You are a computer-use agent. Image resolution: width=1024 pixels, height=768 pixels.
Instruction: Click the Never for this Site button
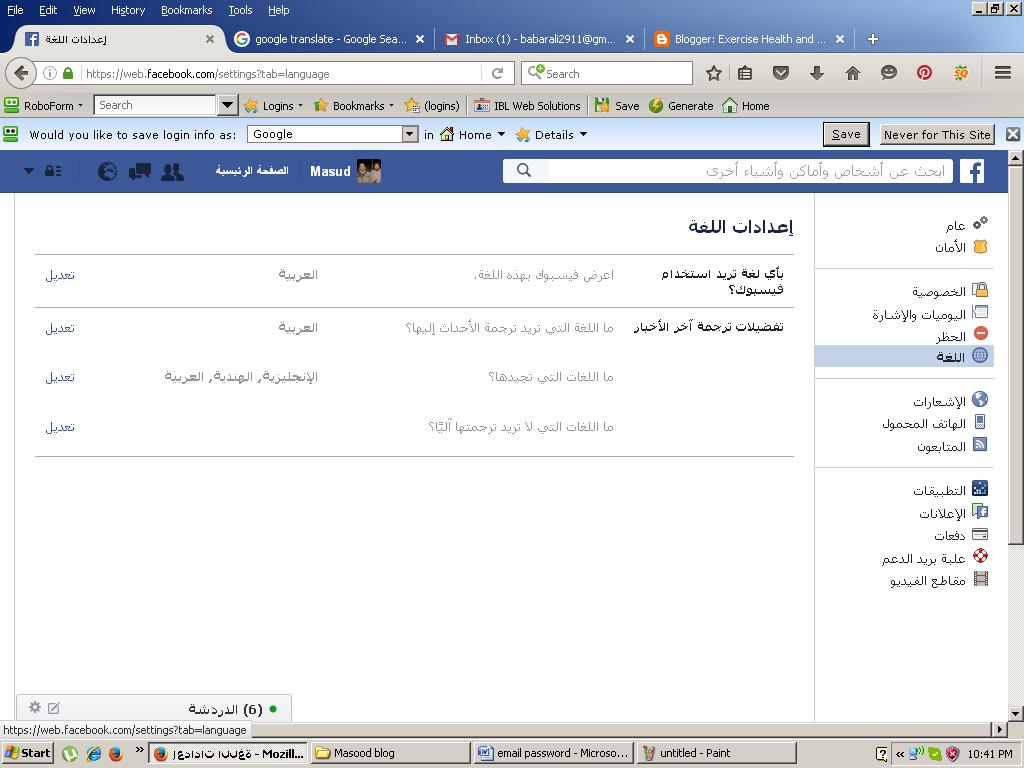tap(937, 133)
